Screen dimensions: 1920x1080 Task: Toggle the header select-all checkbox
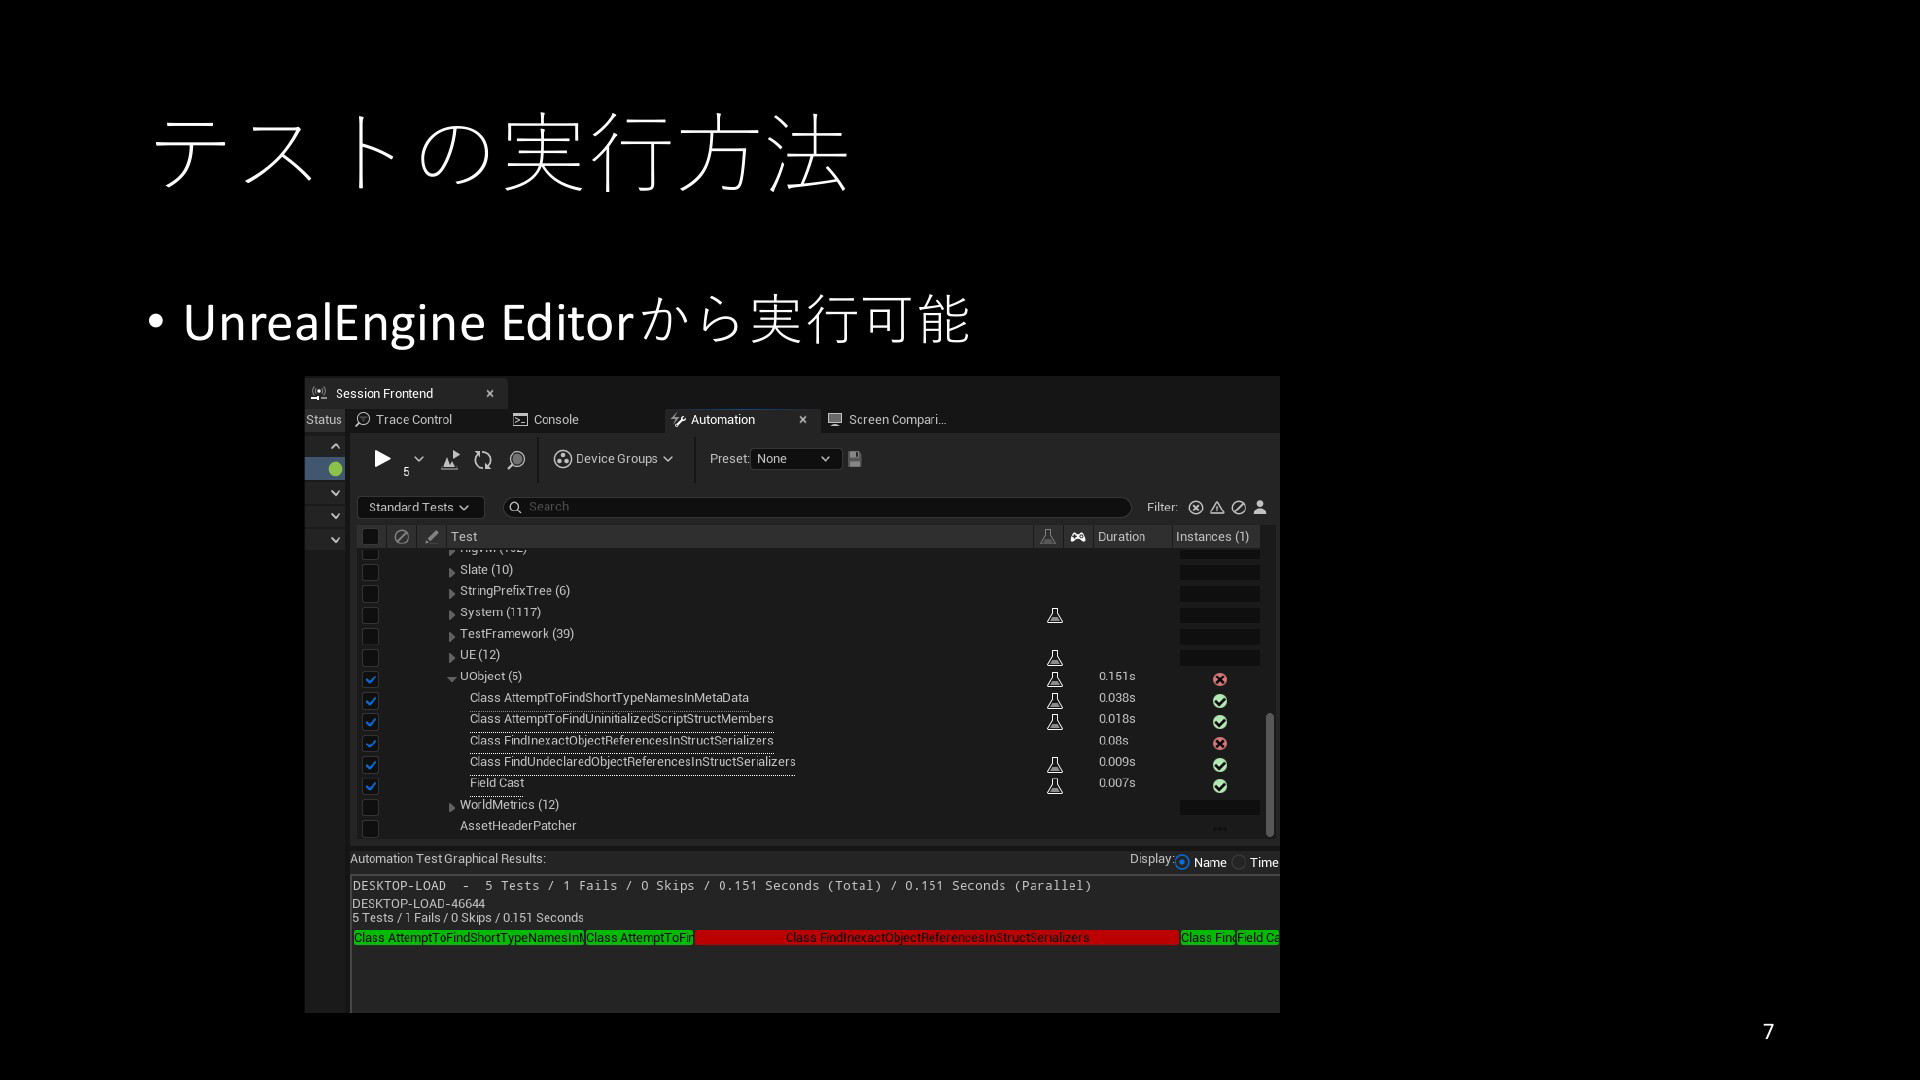370,537
